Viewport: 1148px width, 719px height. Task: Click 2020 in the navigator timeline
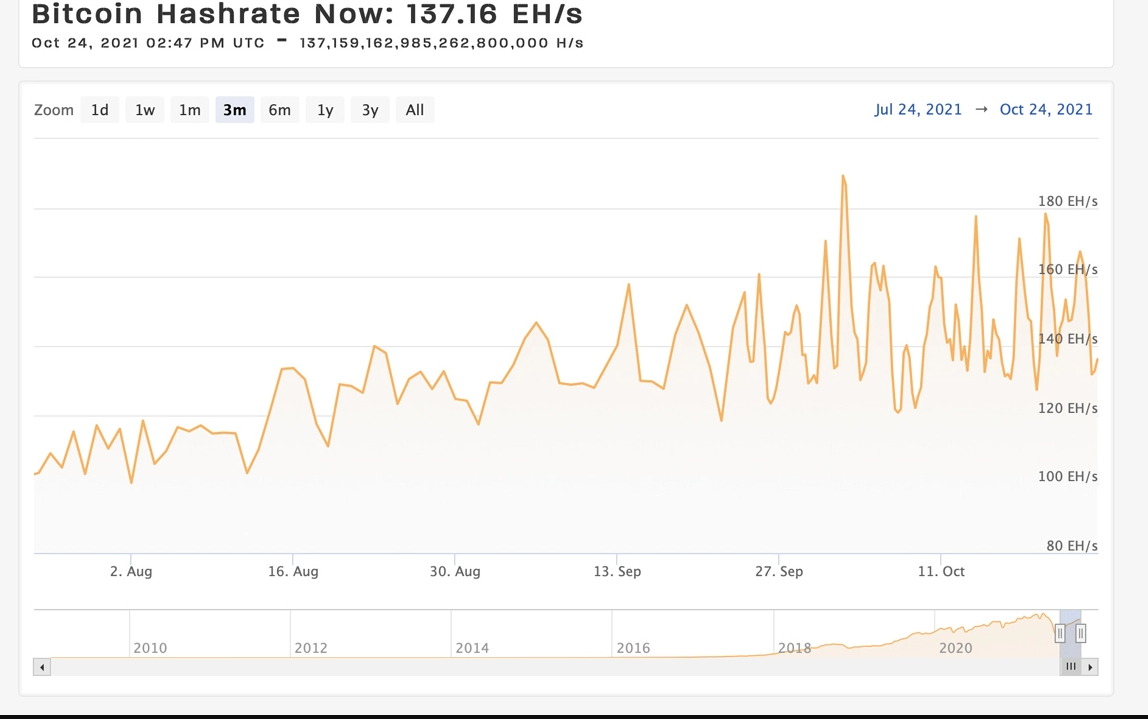955,648
